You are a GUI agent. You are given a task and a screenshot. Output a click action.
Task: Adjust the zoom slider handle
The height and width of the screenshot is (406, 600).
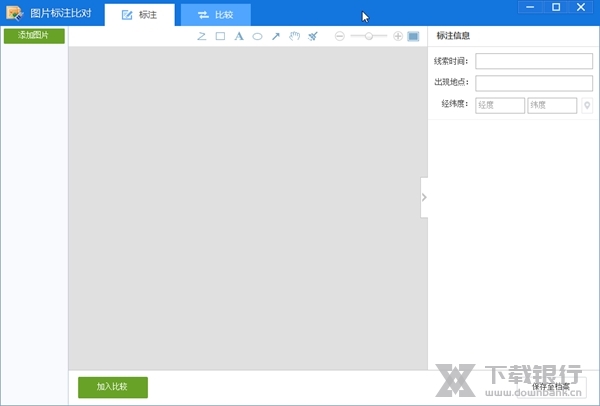[370, 36]
